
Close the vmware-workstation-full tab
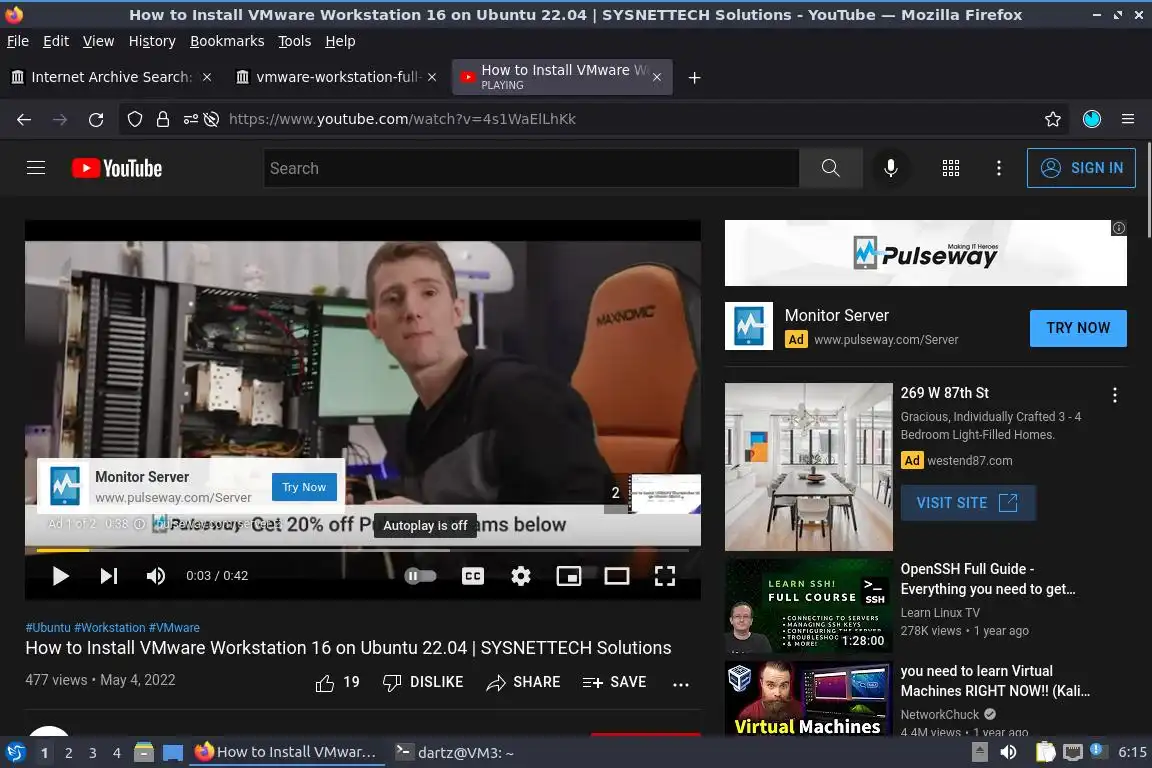tap(432, 77)
